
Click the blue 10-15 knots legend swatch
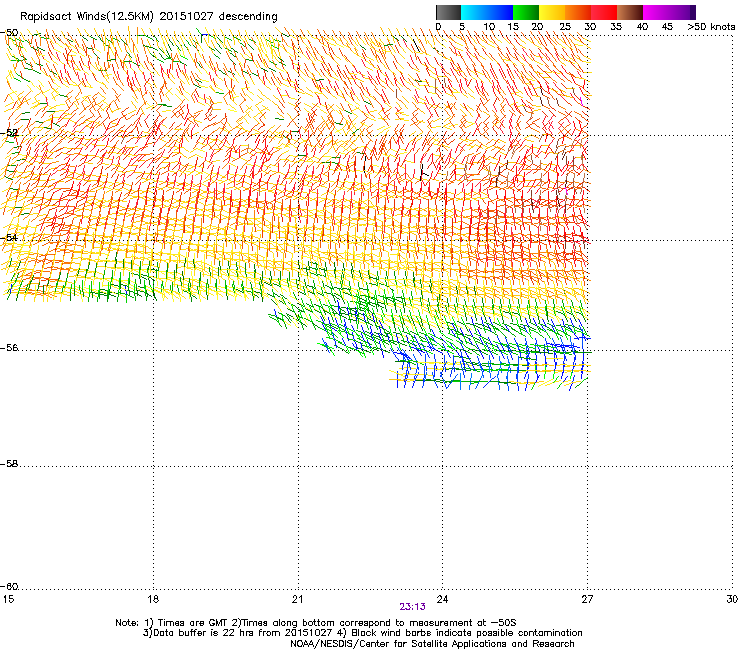click(500, 12)
